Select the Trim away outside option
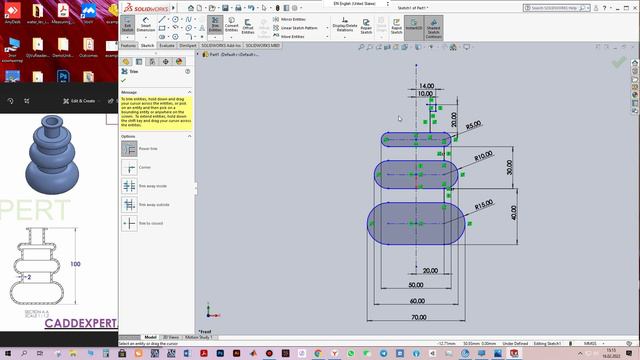640x360 pixels. pos(129,204)
